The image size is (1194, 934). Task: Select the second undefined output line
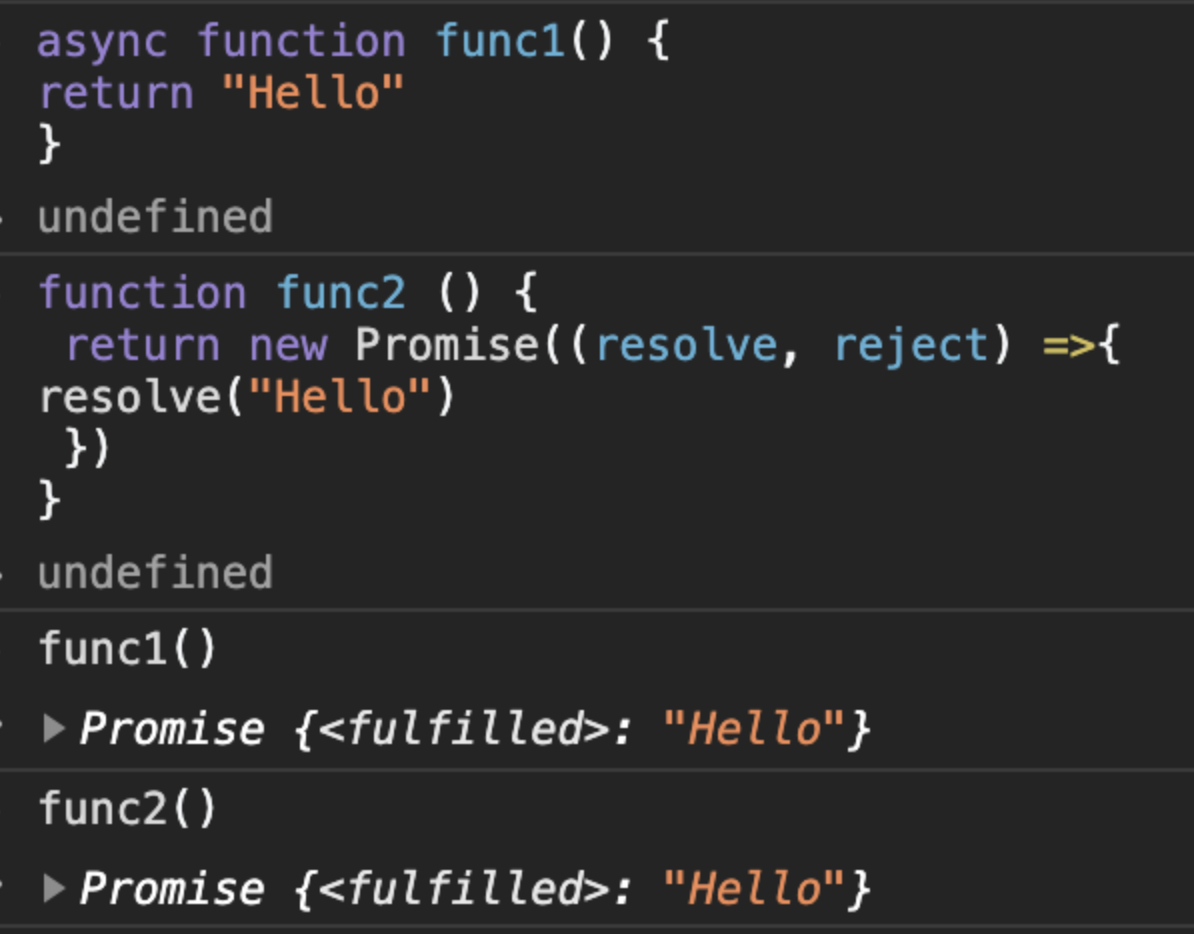tap(155, 573)
